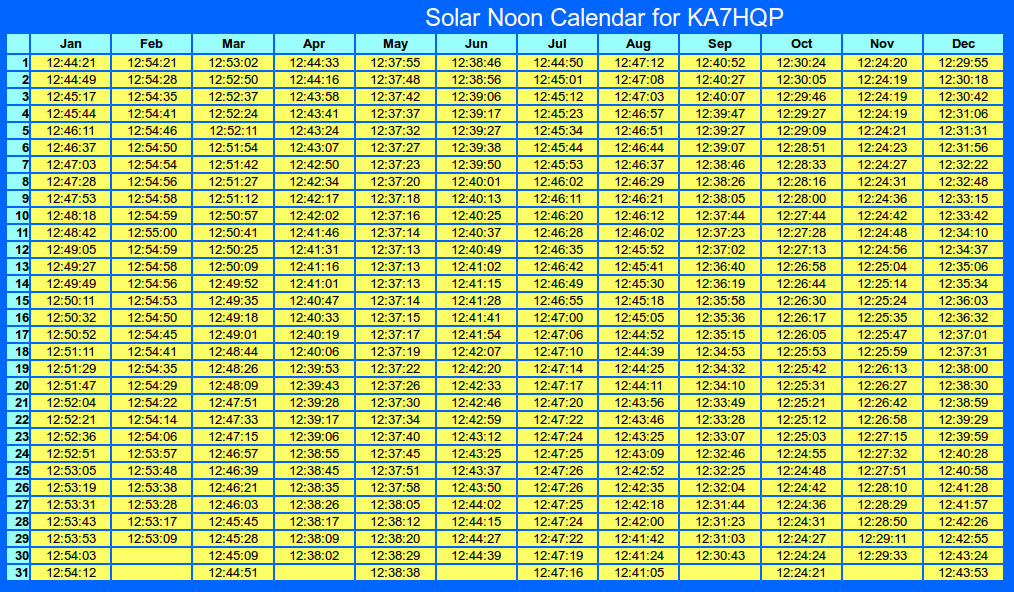The width and height of the screenshot is (1014, 592).
Task: Click day number 31 row label
Action: point(18,573)
